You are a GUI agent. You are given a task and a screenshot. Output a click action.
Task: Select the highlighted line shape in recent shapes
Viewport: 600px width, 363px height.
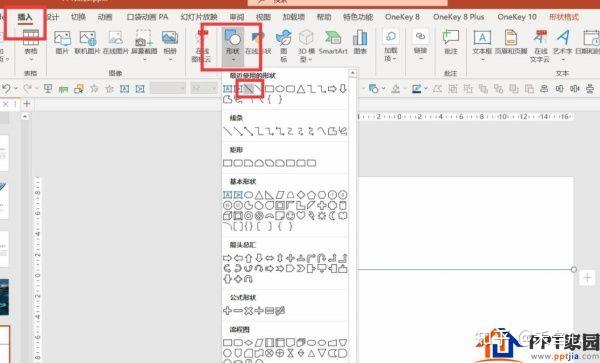click(249, 89)
